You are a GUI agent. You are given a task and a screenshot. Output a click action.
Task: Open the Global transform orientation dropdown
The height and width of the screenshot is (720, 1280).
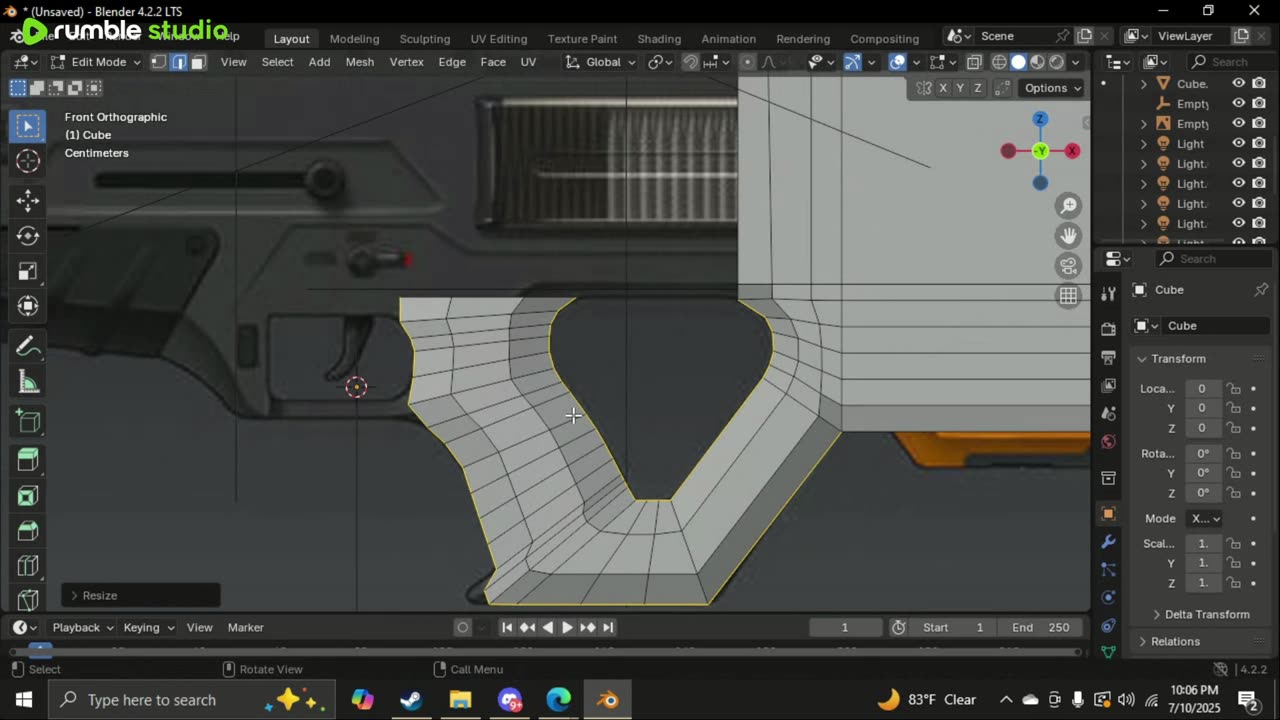[x=601, y=62]
